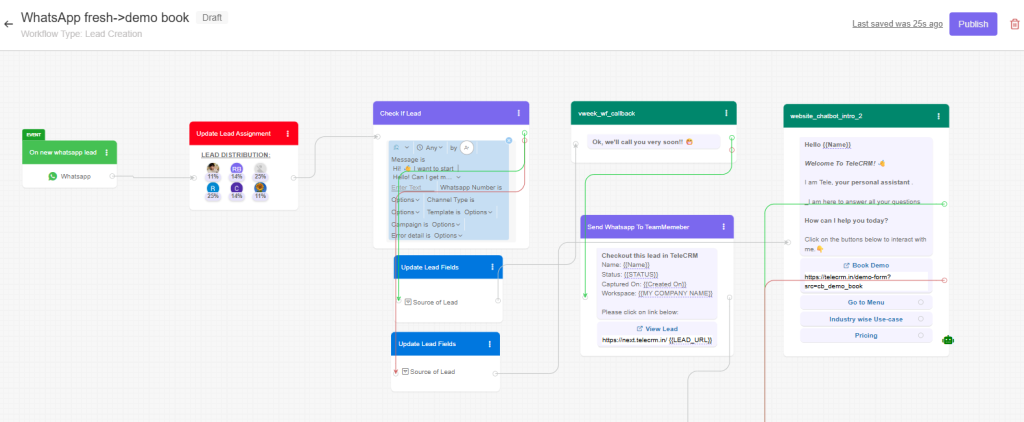This screenshot has width=1024, height=422.
Task: Open kebab menu of lower 'Update Lead Fields' node
Action: point(490,344)
